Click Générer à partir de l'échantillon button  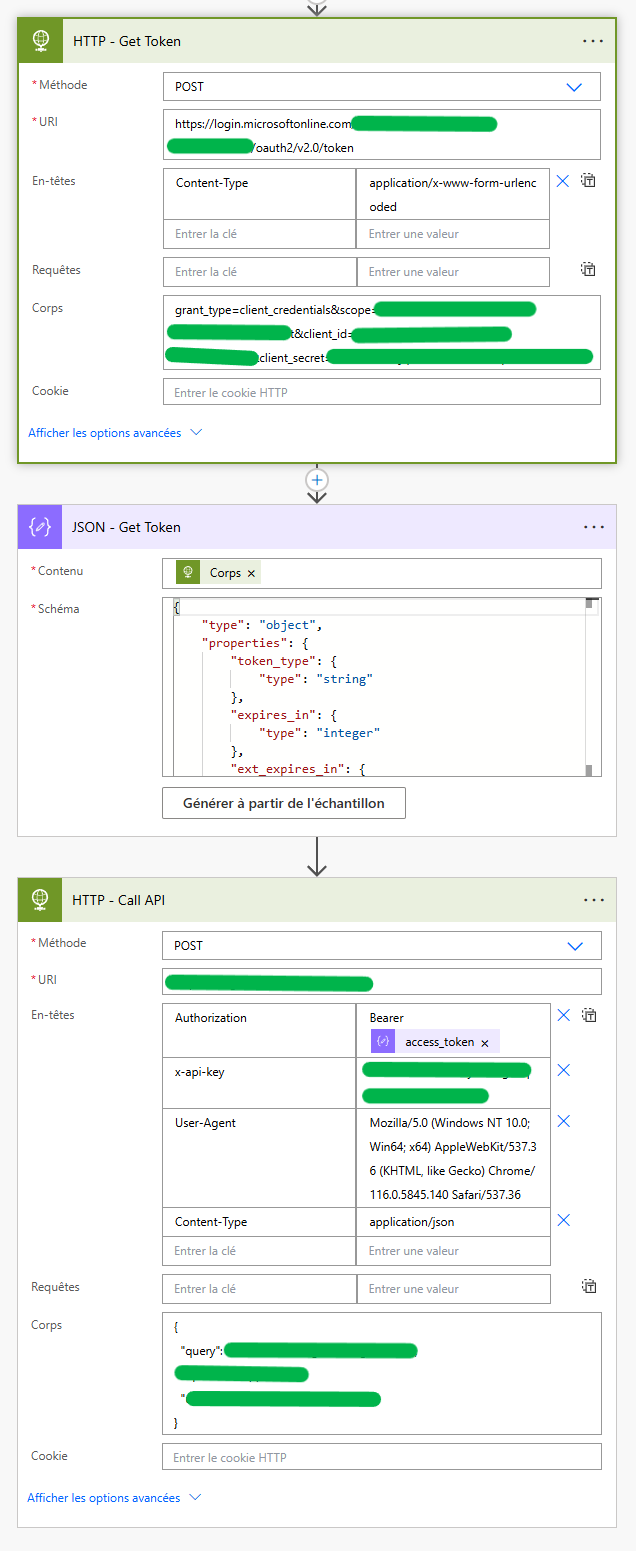(283, 802)
